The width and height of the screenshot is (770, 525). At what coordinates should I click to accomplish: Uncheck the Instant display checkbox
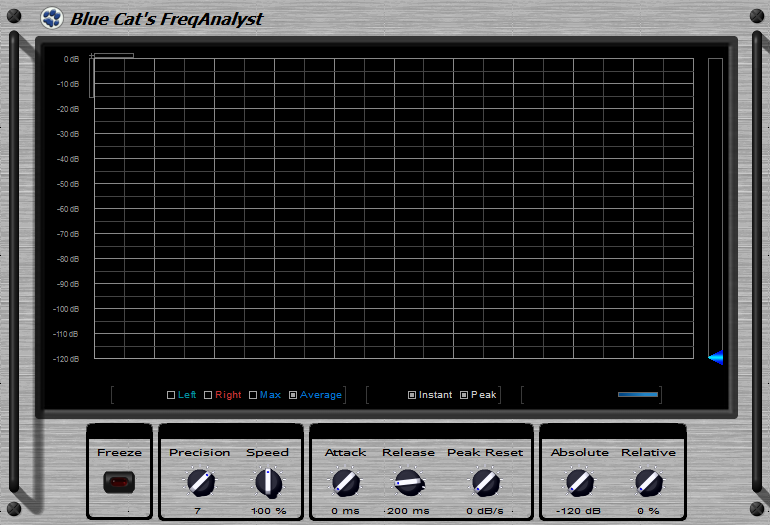tap(412, 395)
